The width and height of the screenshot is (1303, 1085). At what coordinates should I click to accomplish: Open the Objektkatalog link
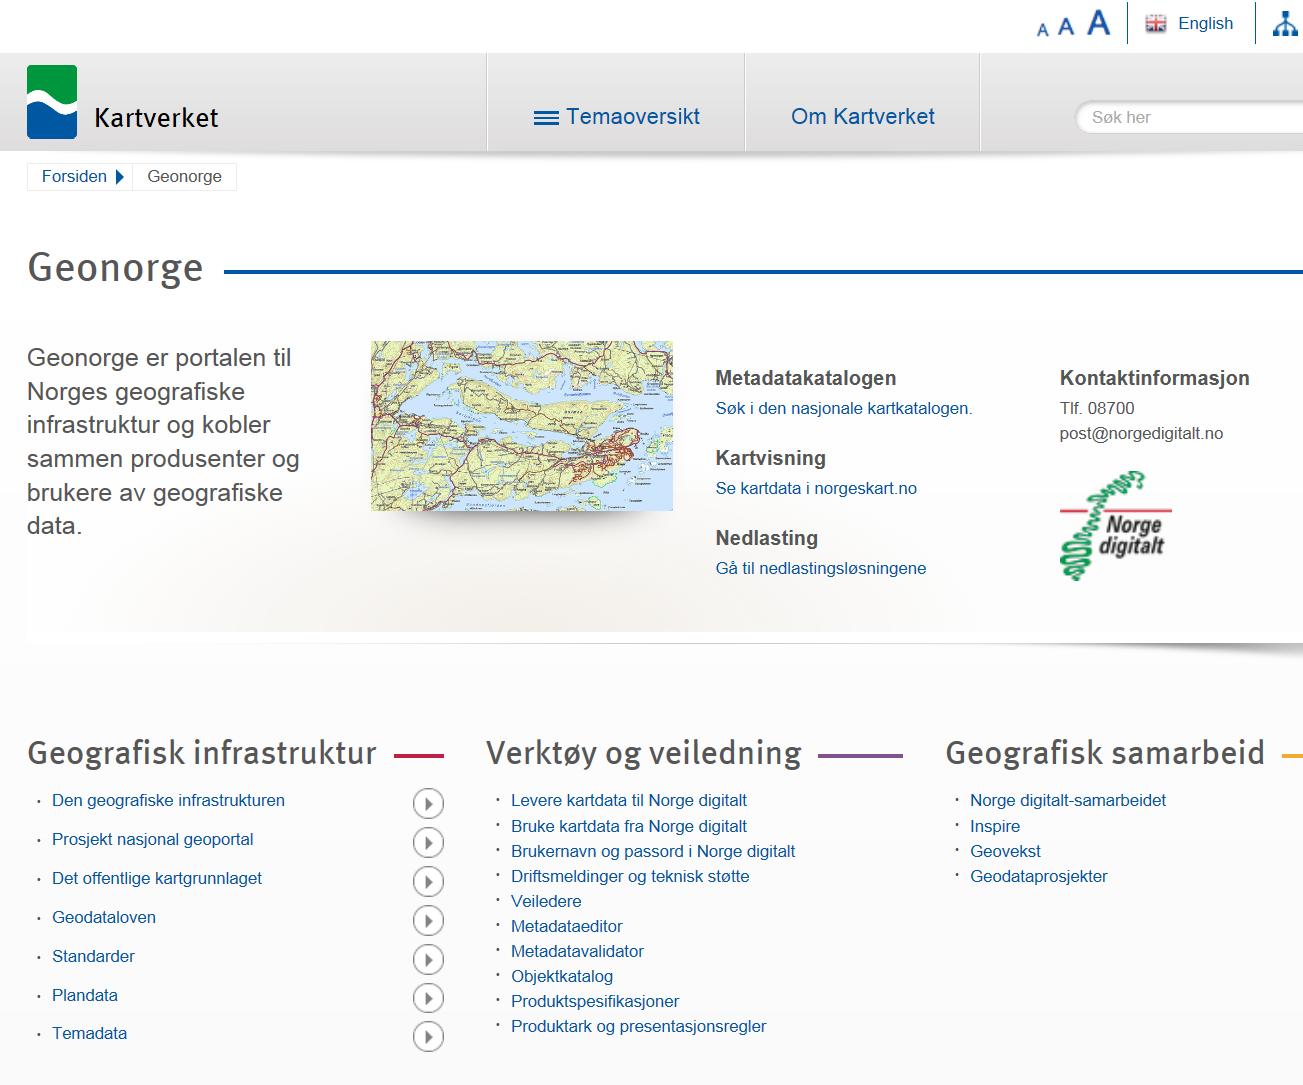coord(562,976)
